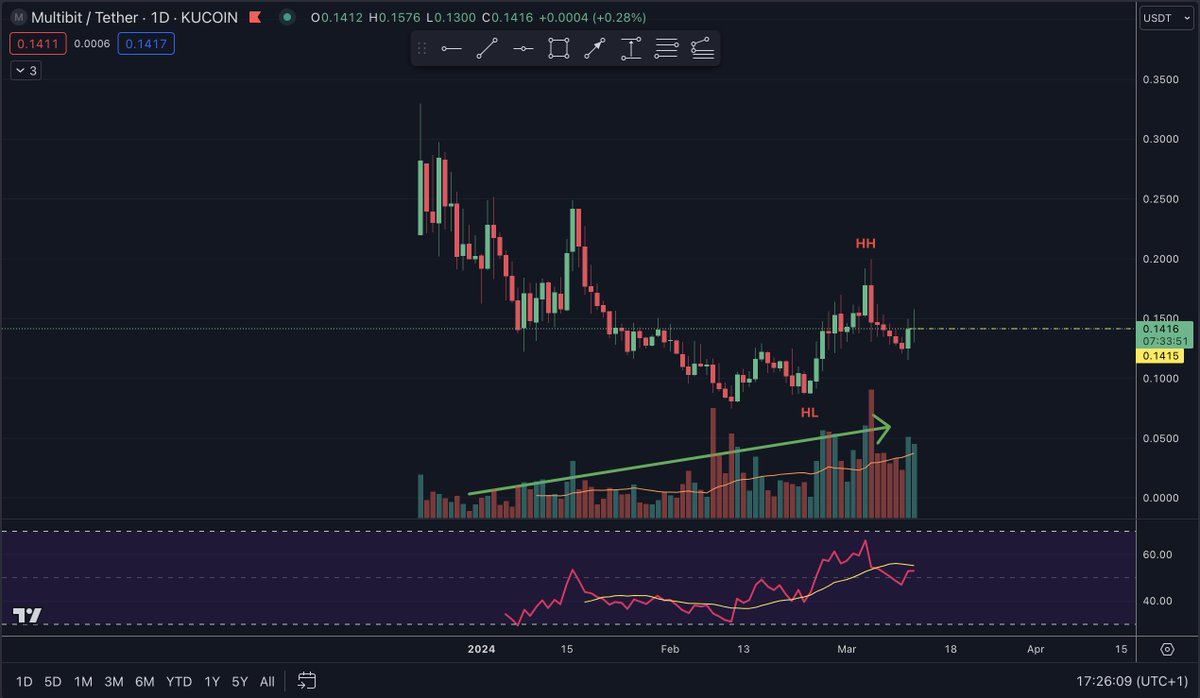Click the Mar time axis label
1200x698 pixels.
[848, 649]
